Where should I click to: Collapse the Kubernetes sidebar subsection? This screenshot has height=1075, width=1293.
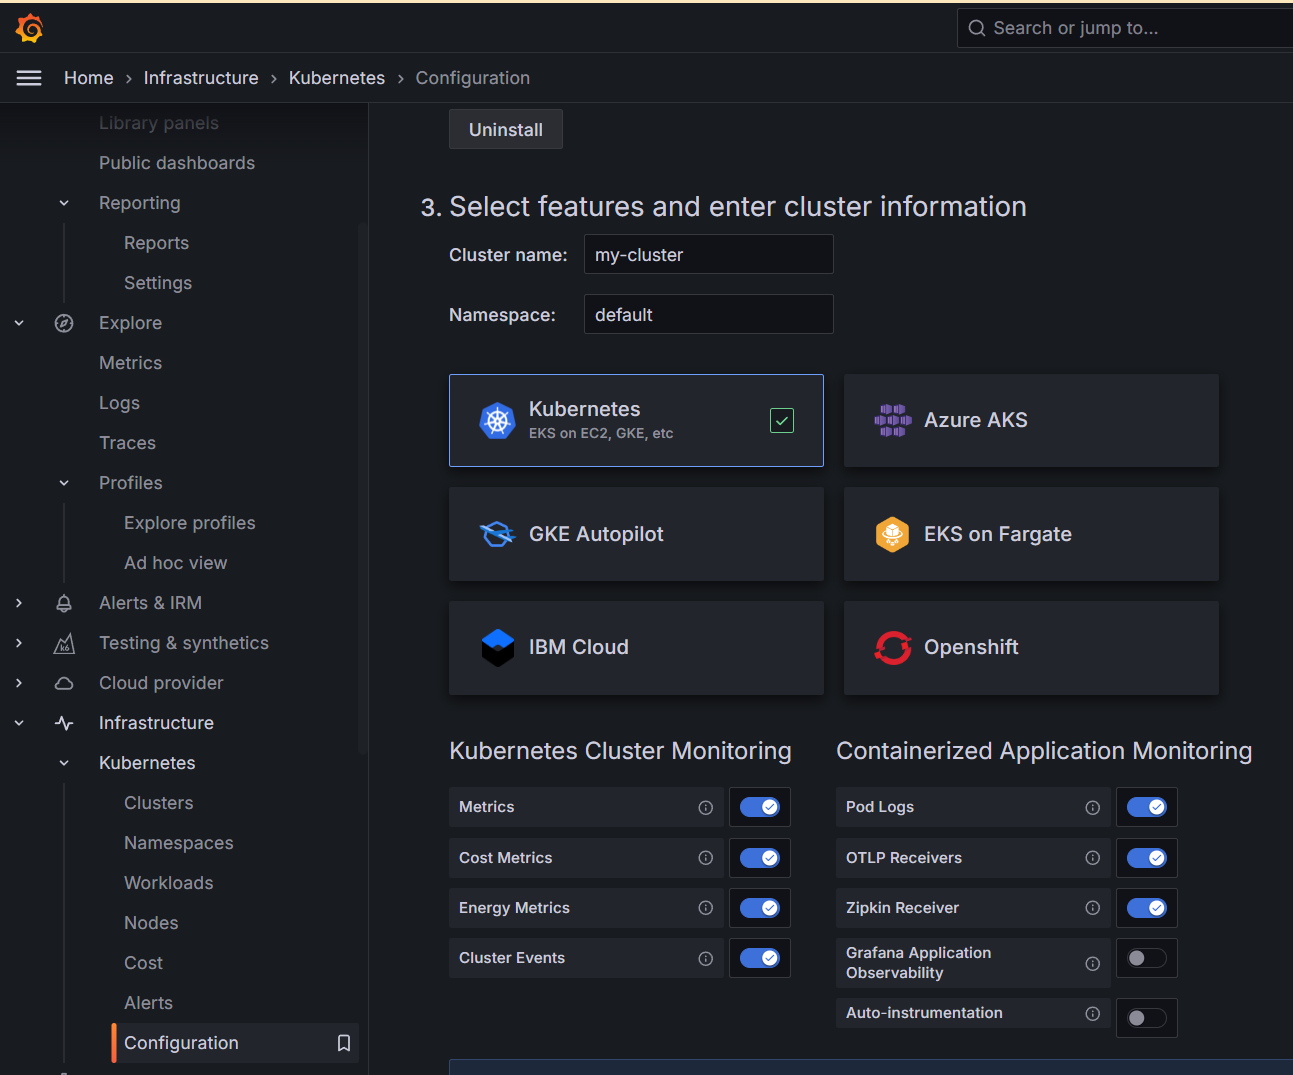tap(64, 763)
